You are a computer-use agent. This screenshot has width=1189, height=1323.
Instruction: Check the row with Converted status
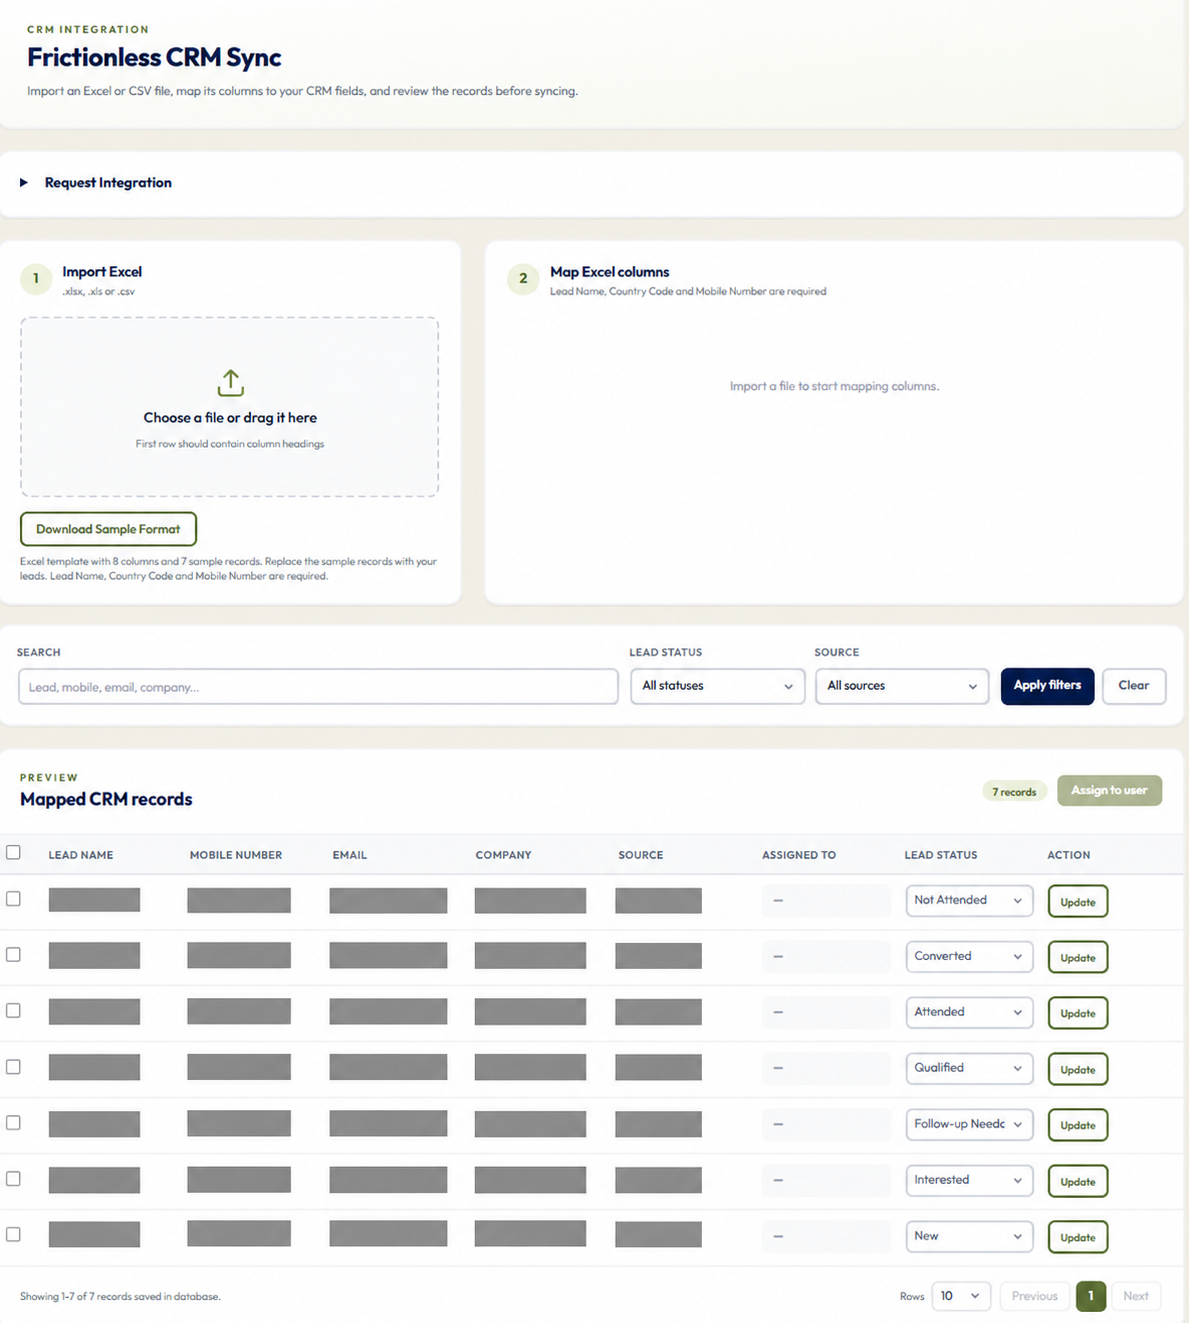click(x=13, y=955)
